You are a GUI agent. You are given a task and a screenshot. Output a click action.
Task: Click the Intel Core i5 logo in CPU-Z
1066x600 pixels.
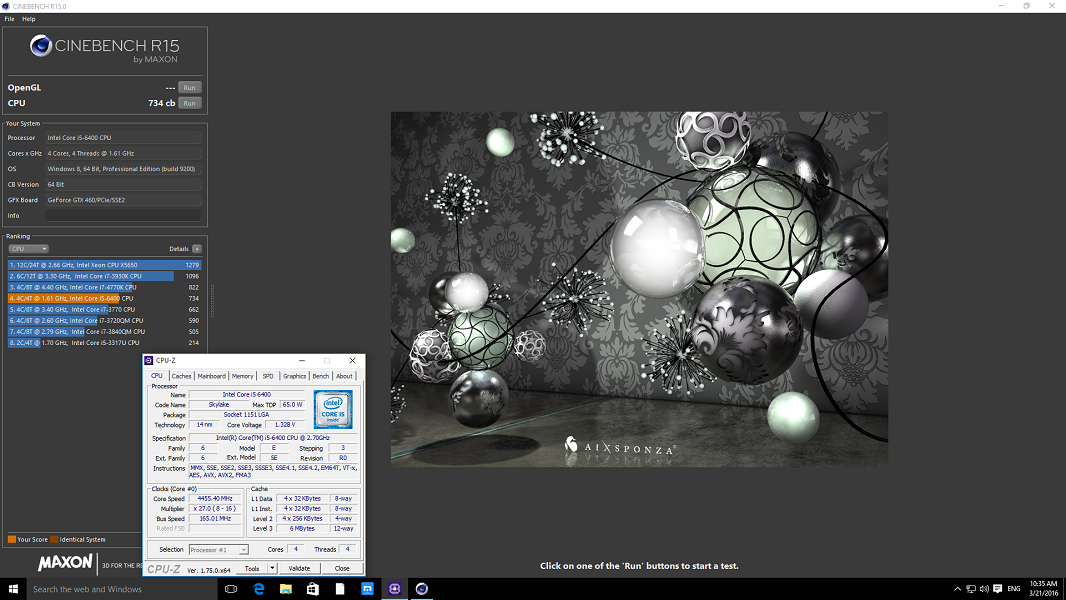point(333,409)
